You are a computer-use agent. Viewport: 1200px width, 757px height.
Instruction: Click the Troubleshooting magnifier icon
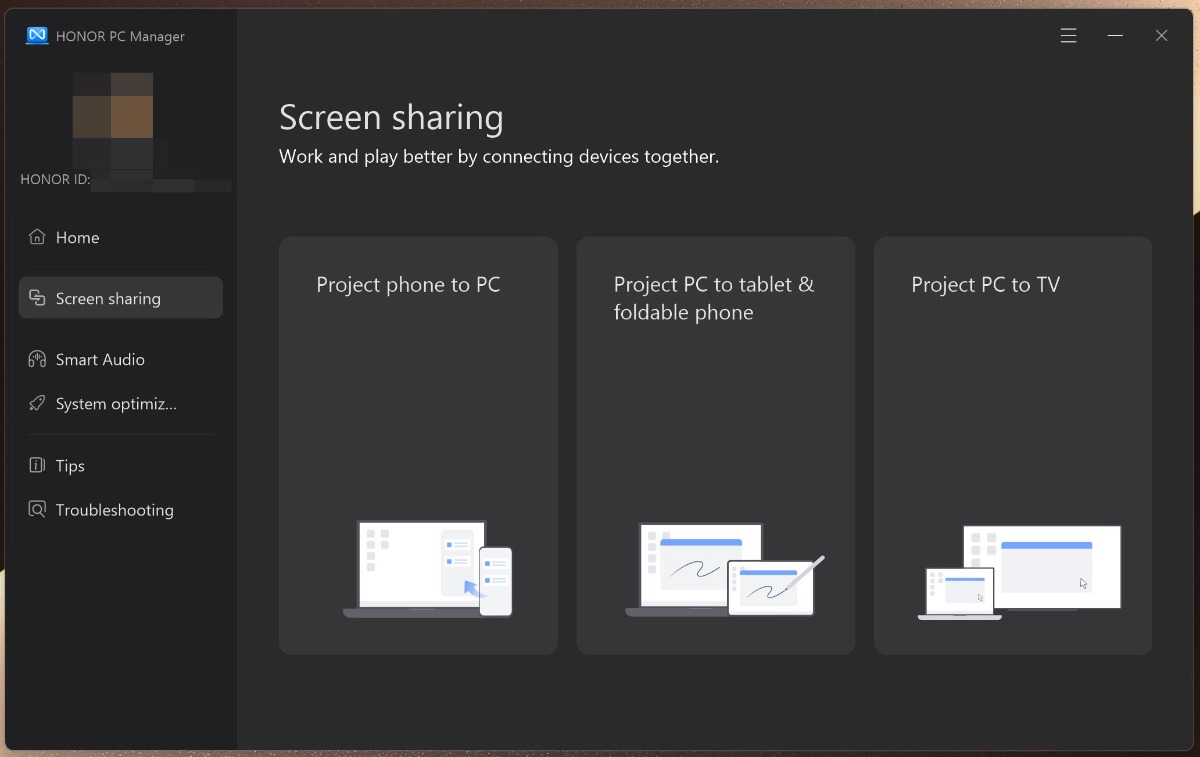pos(37,509)
